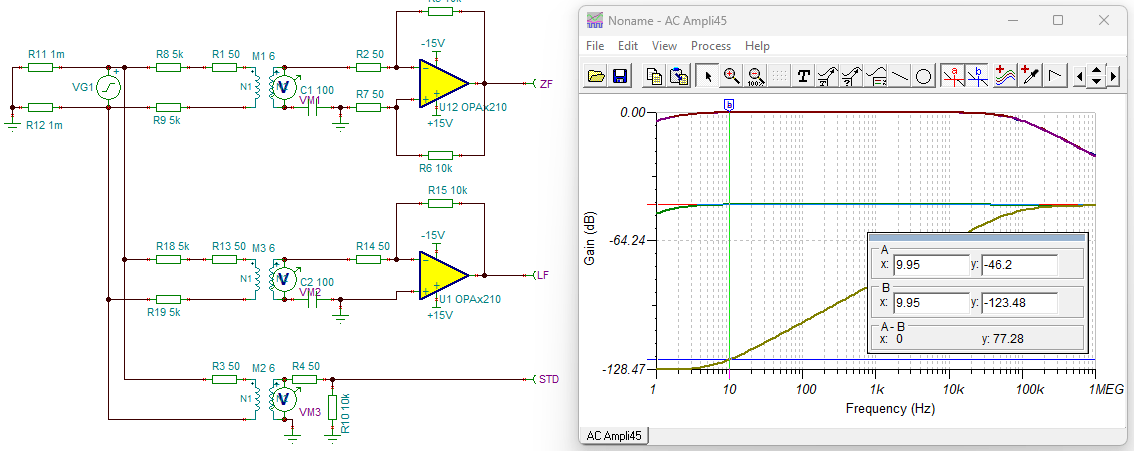Select the VM2 voltmeter symbol
The height and width of the screenshot is (451, 1134).
285,278
